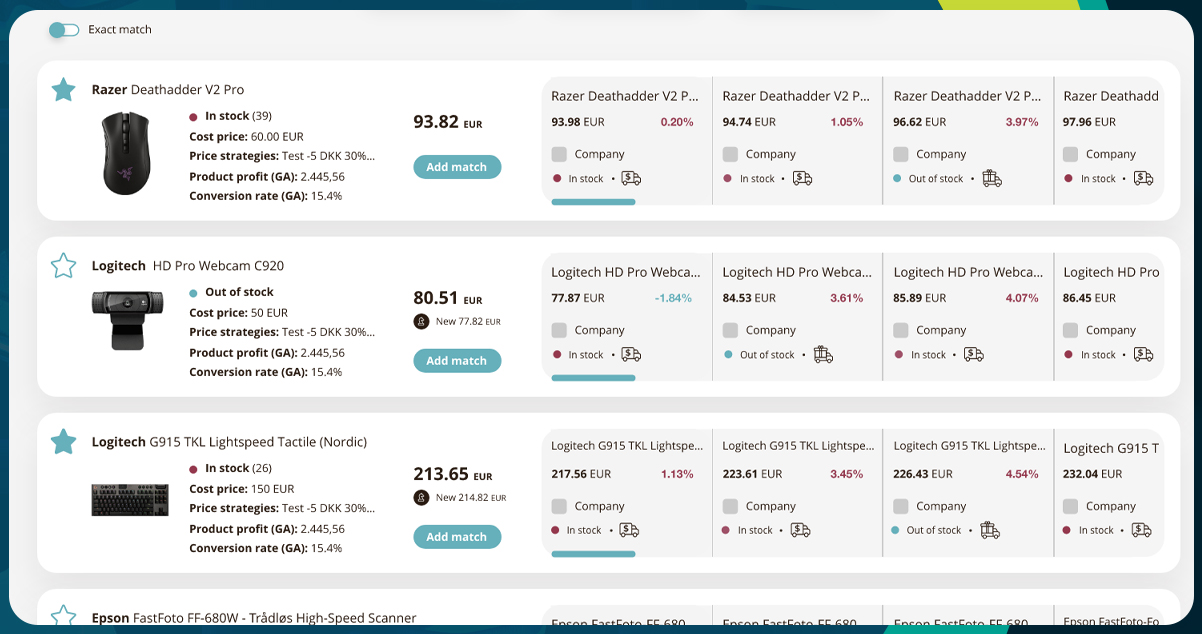Image resolution: width=1202 pixels, height=634 pixels.
Task: Click Out of stock in the 96.62 EUR card
Action: coord(936,179)
